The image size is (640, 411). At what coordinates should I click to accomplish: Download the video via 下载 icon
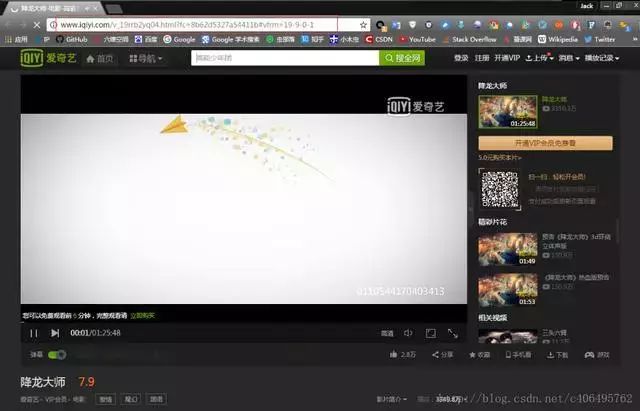point(558,355)
